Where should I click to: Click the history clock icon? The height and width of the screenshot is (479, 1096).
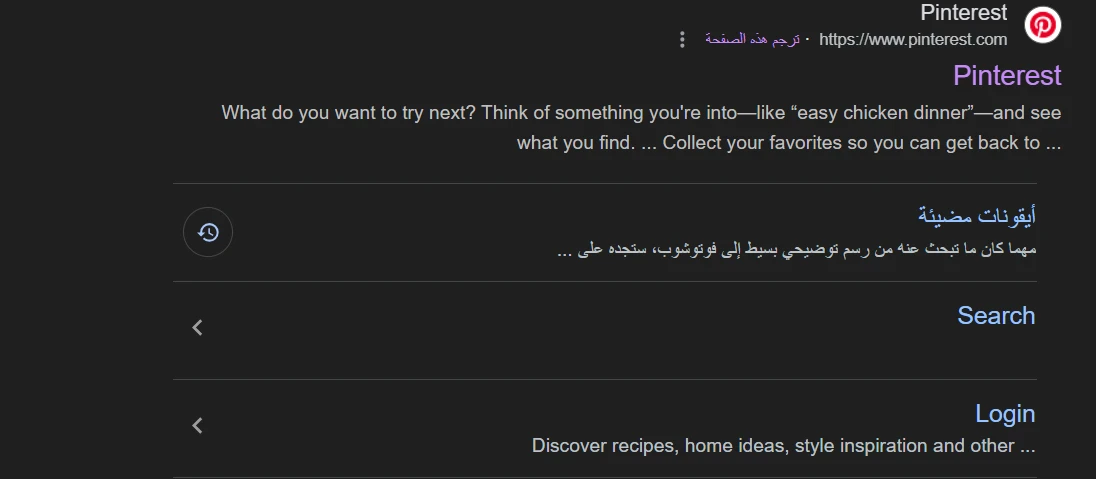tap(208, 232)
